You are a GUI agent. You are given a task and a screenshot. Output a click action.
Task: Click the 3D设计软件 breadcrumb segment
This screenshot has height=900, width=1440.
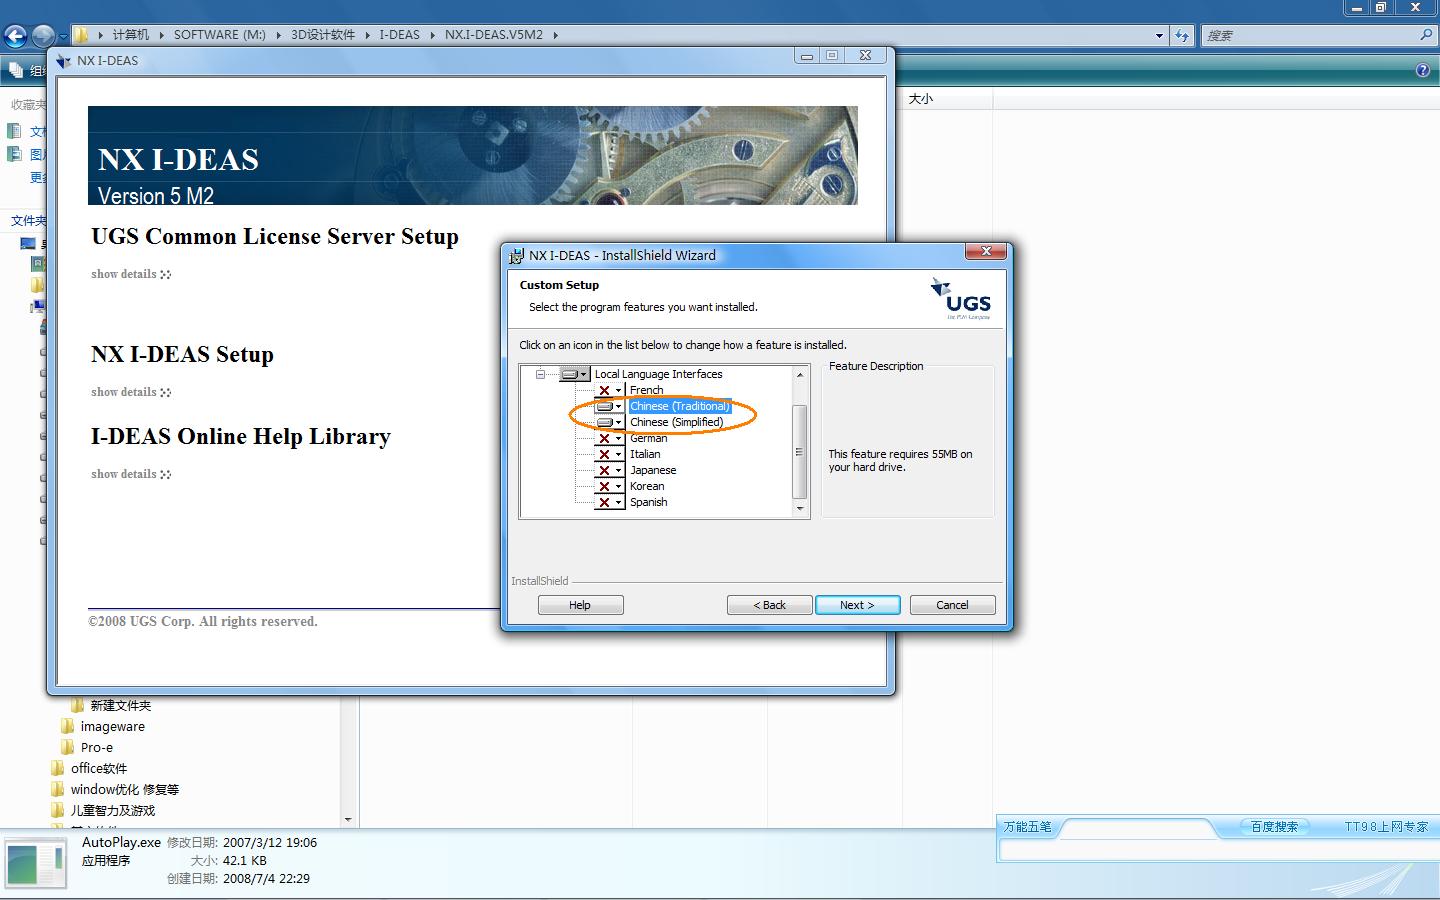[323, 34]
